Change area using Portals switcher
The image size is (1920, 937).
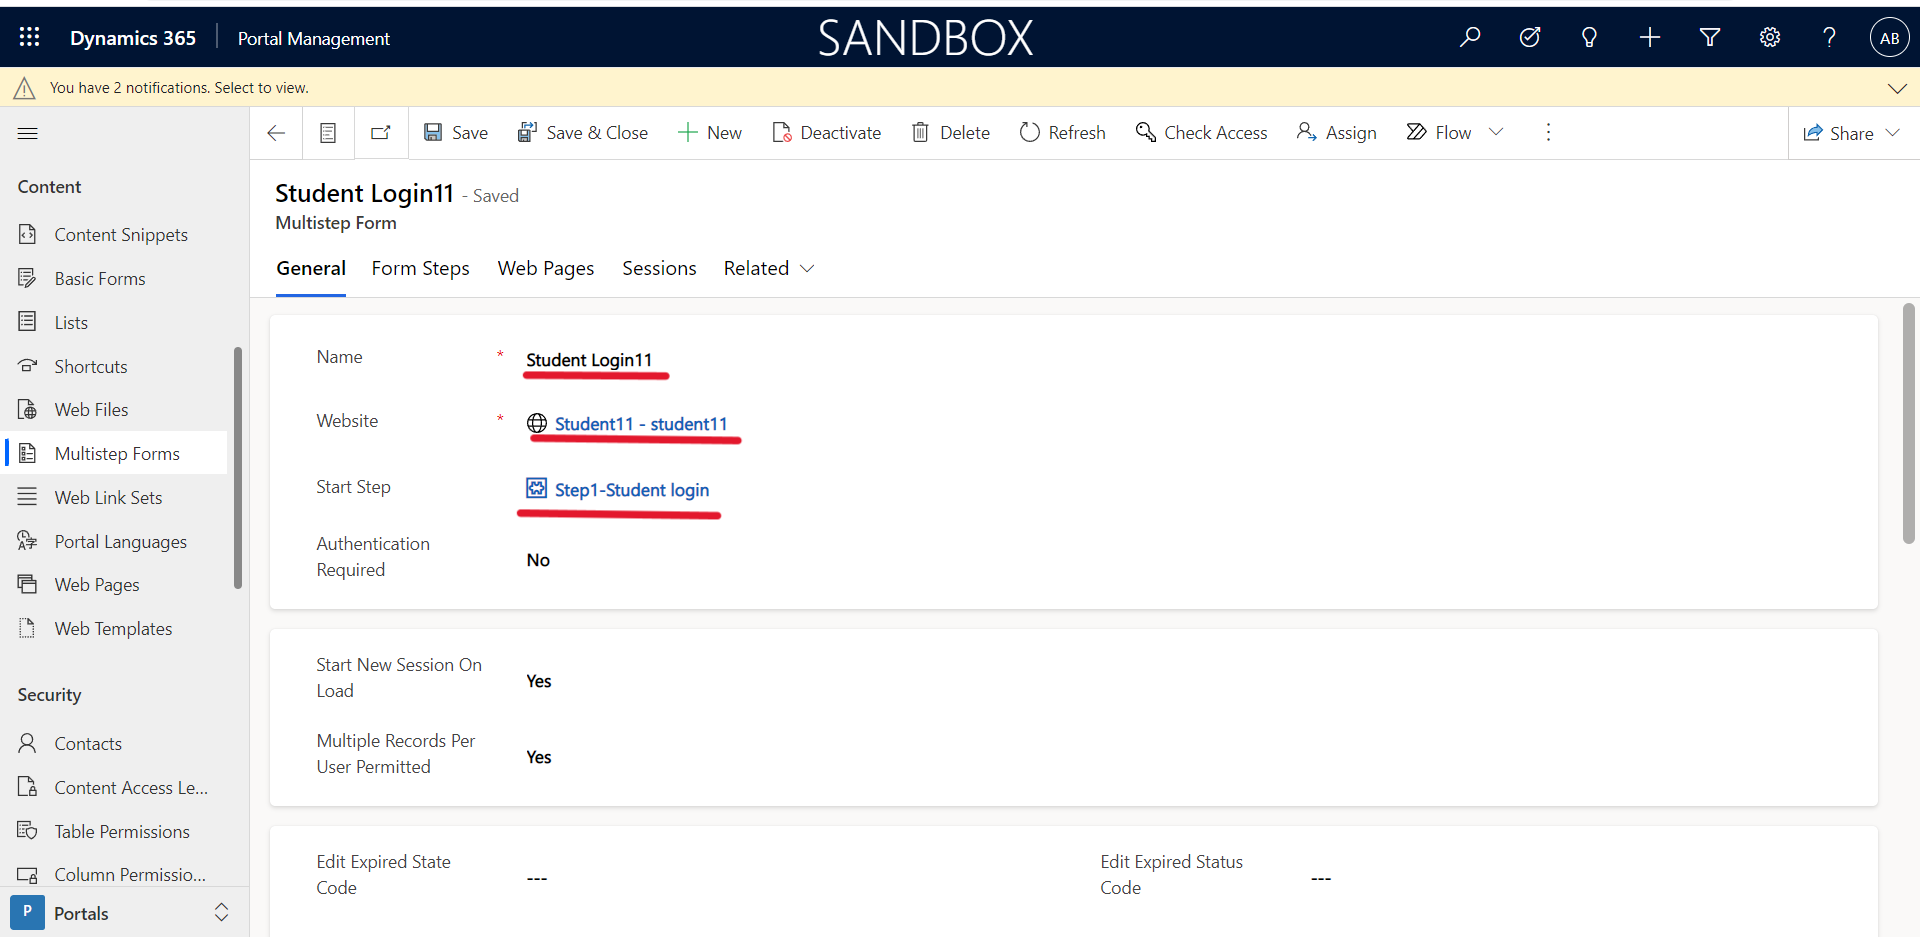pos(124,913)
